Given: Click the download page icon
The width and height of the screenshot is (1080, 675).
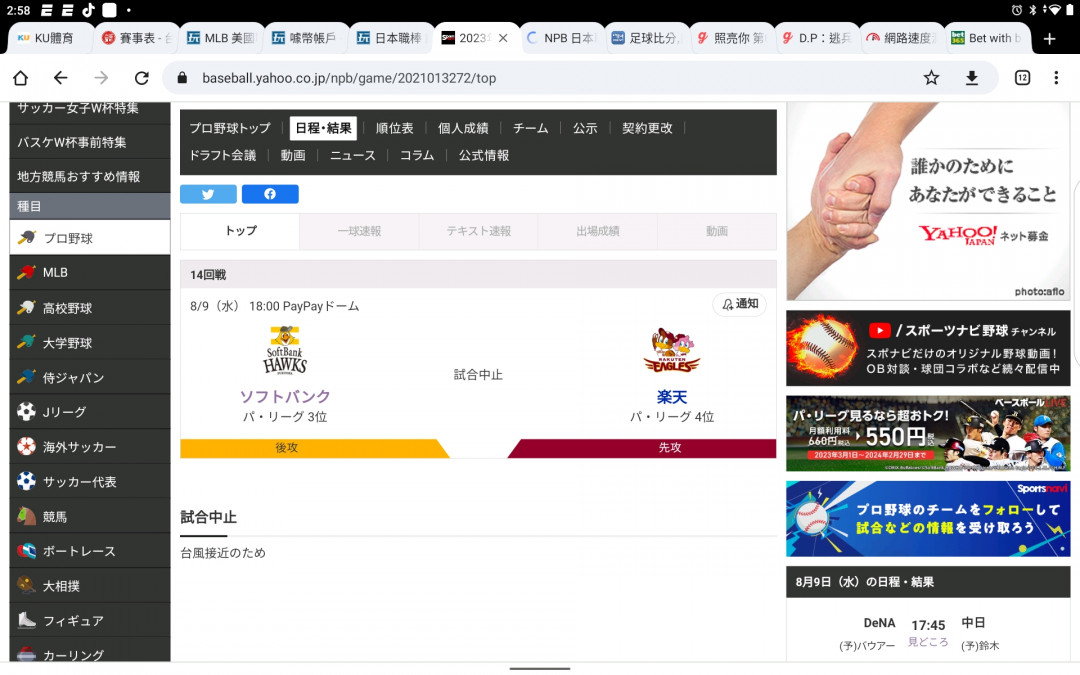Looking at the screenshot, I should coord(971,78).
